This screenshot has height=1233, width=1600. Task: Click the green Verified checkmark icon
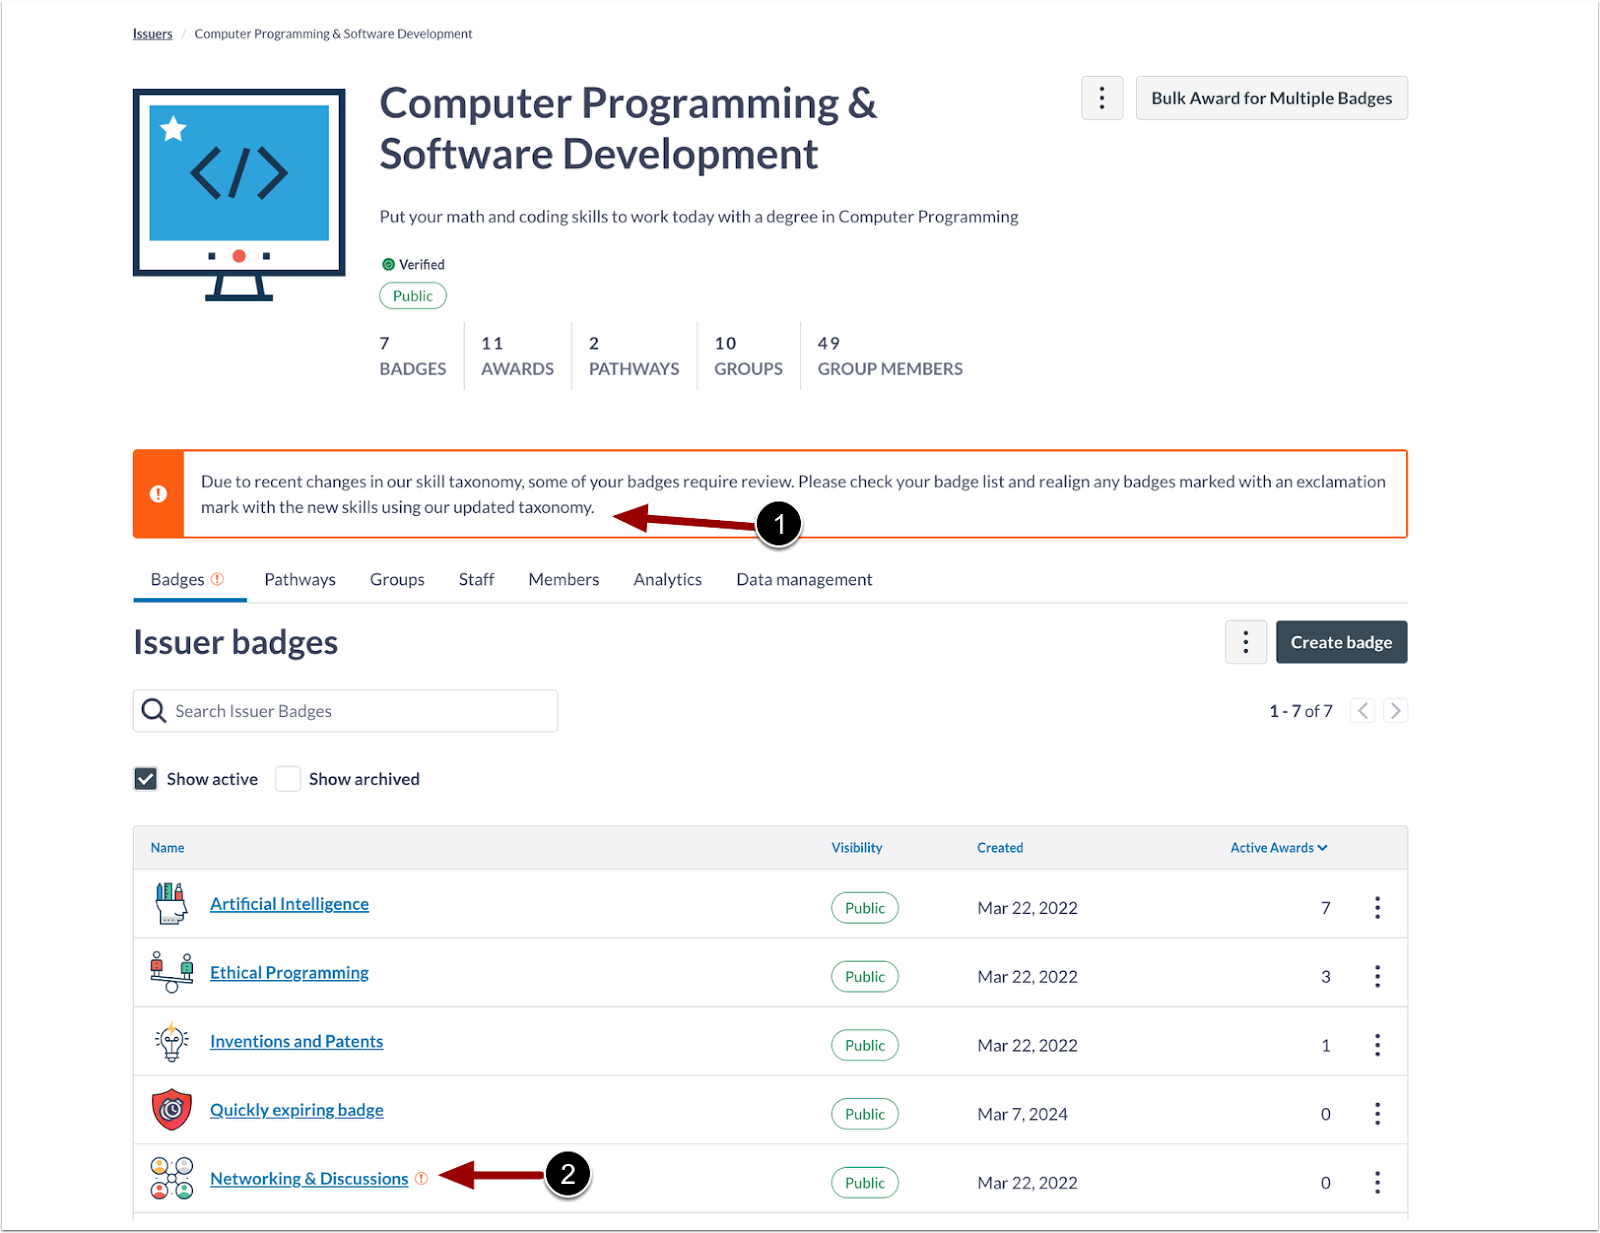click(x=388, y=265)
